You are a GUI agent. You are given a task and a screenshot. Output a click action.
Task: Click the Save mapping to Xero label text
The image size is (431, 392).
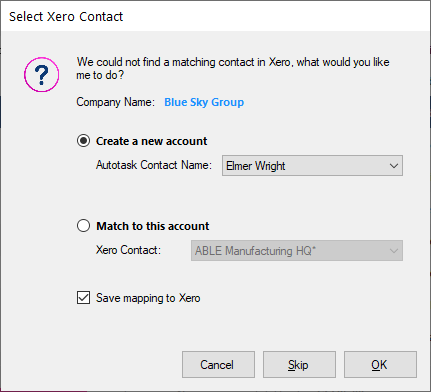(148, 298)
